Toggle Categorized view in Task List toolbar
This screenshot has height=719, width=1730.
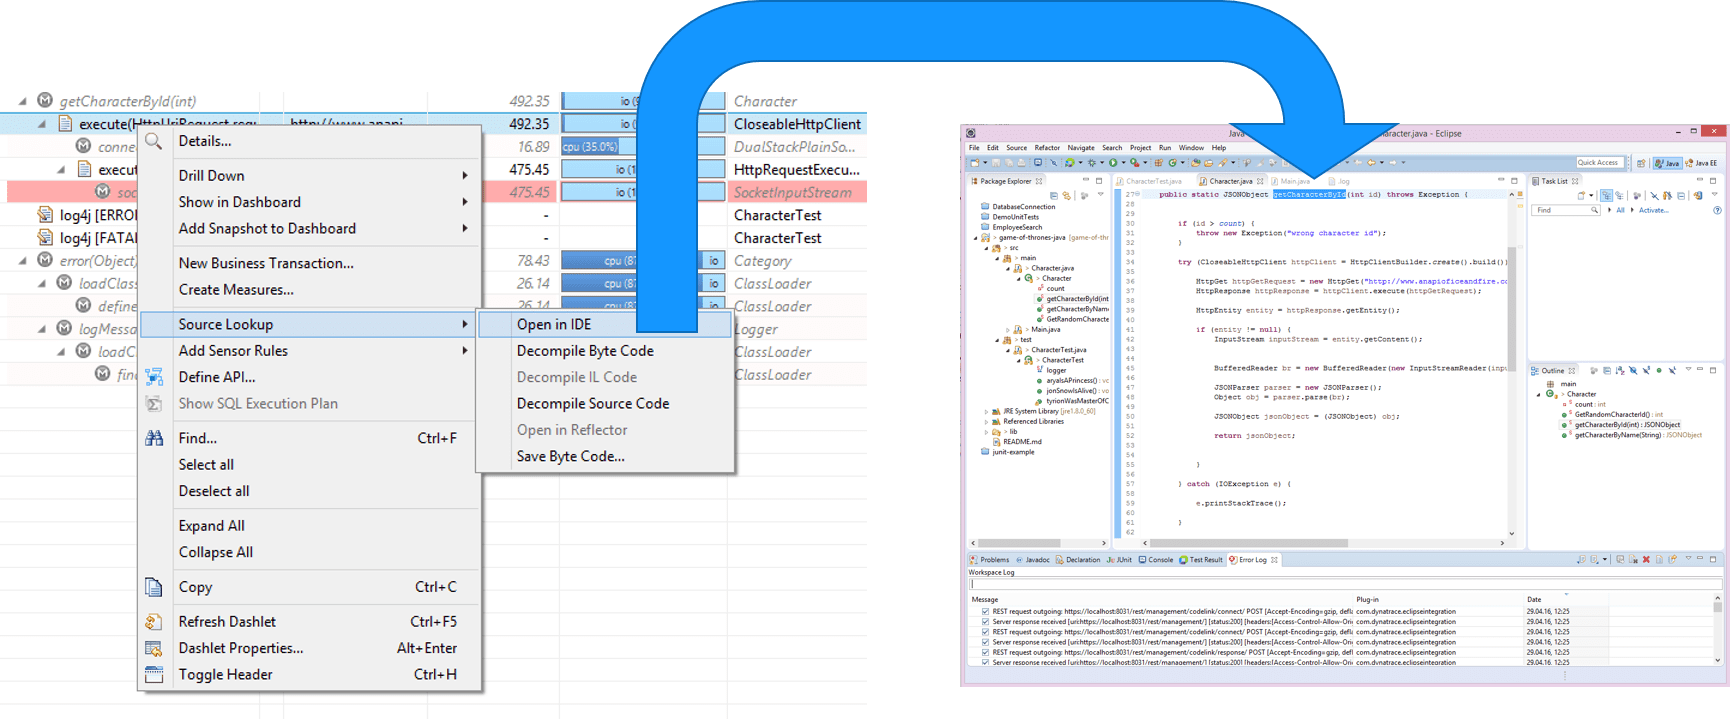[1606, 195]
